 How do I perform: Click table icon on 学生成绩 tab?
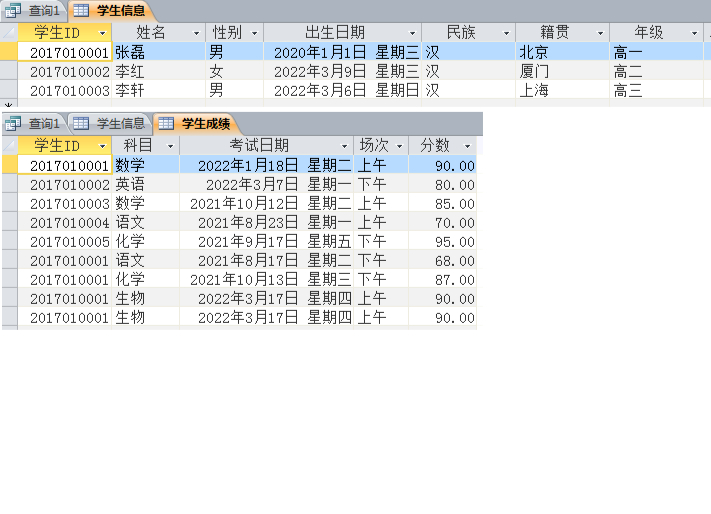coord(166,123)
